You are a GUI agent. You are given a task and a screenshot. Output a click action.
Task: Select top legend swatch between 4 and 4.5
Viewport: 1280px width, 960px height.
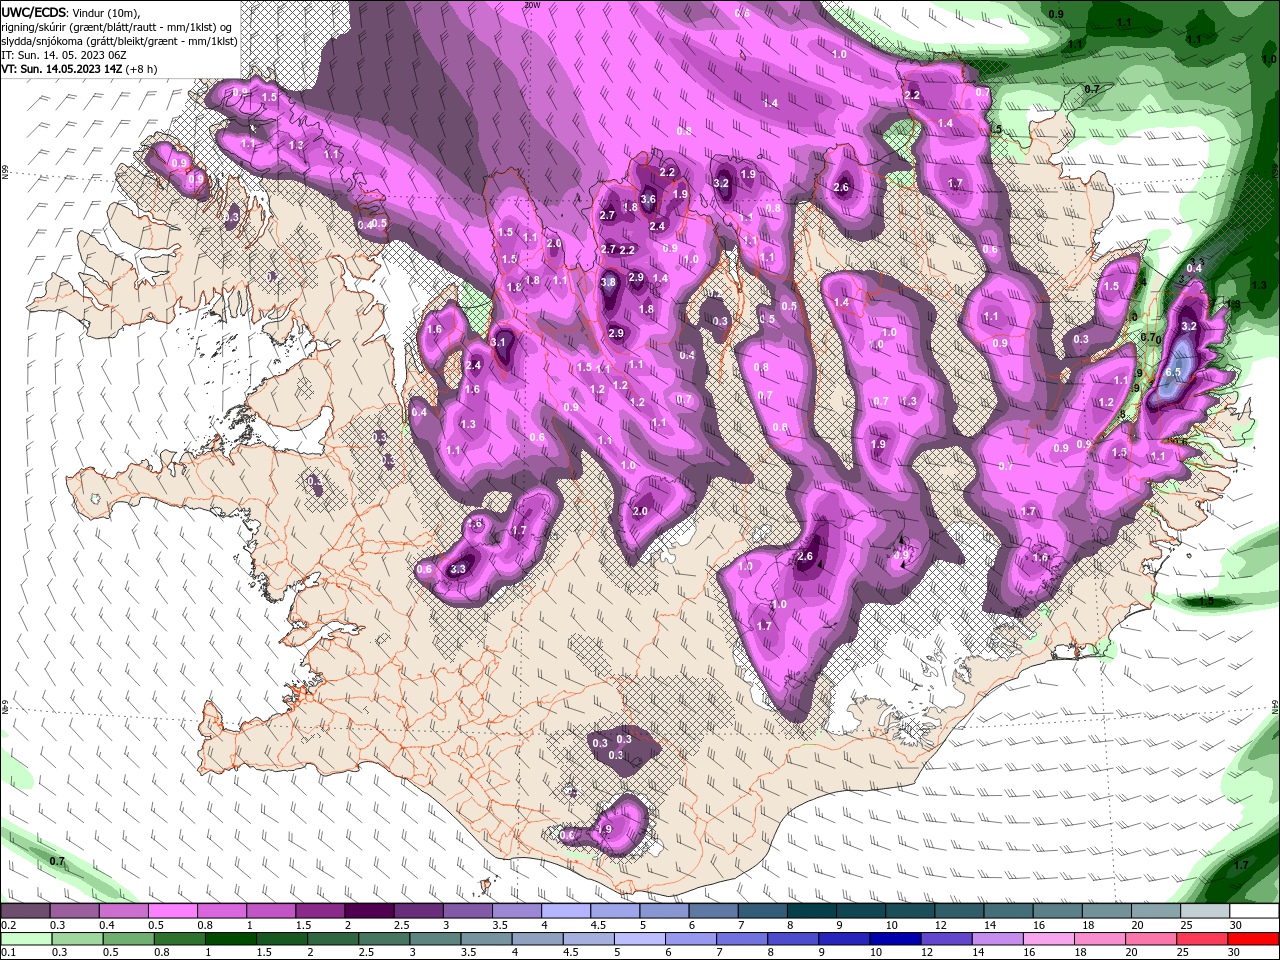tap(565, 911)
